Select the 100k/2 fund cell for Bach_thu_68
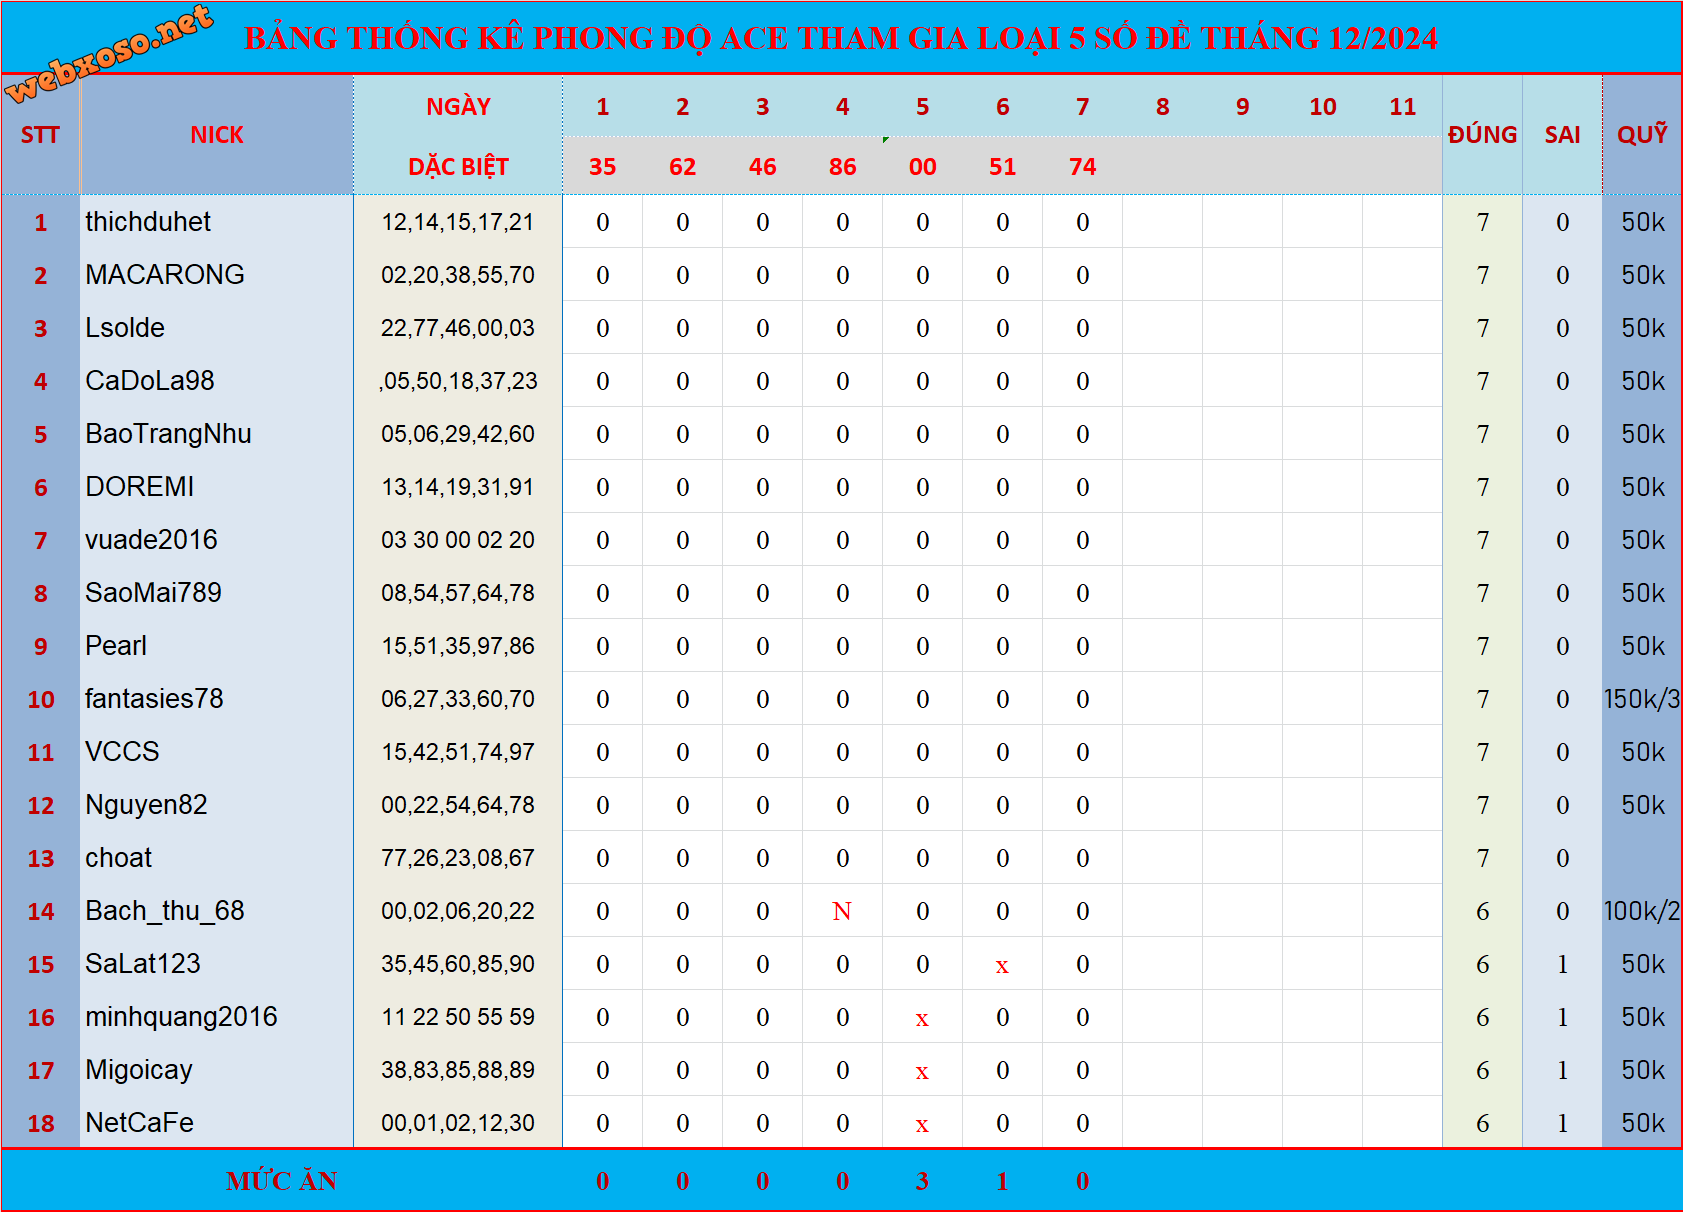Screen dimensions: 1683x1212 [1642, 911]
